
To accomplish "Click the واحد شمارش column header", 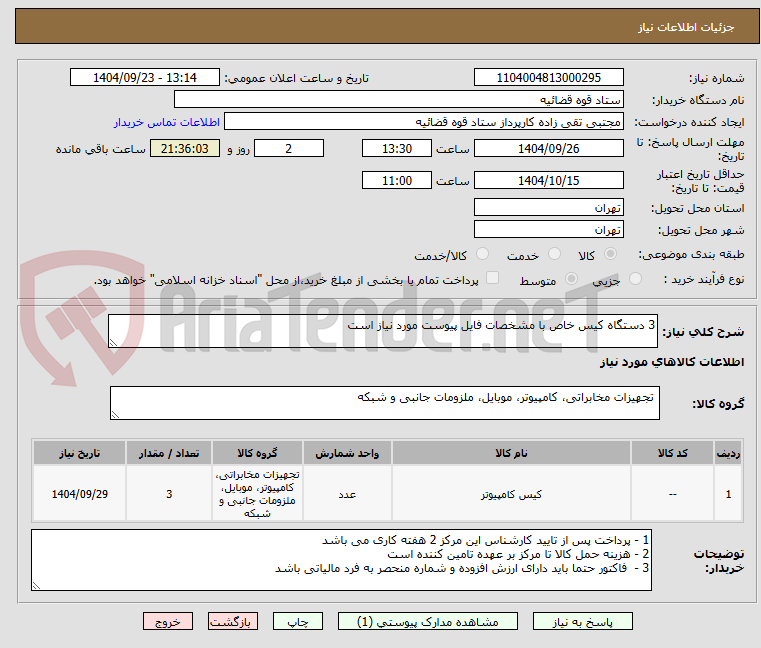I will click(x=347, y=453).
